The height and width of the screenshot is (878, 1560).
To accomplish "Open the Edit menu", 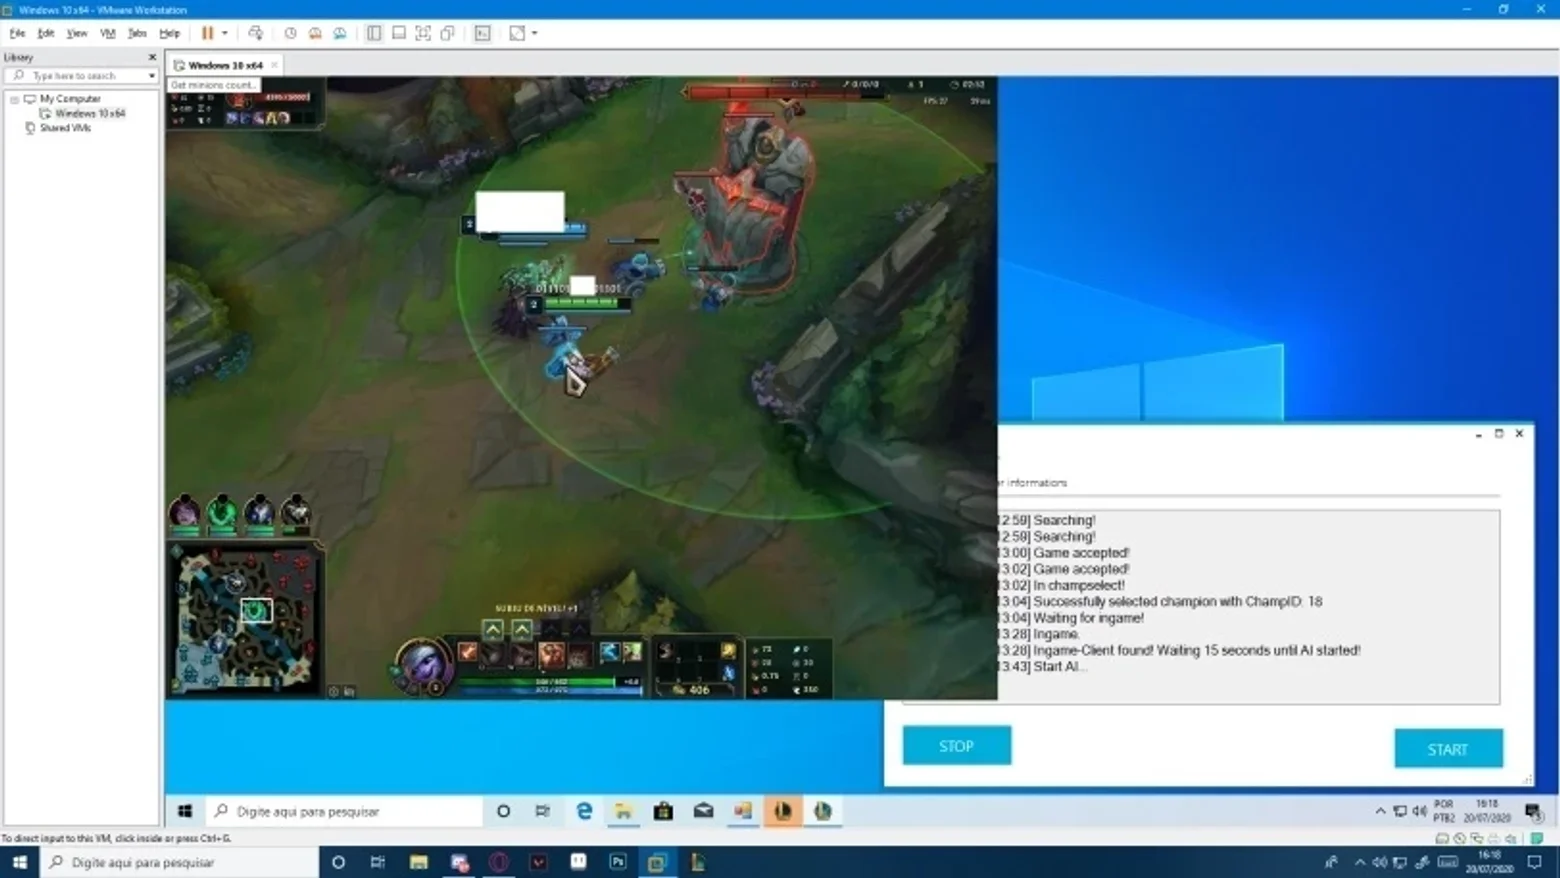I will (46, 33).
